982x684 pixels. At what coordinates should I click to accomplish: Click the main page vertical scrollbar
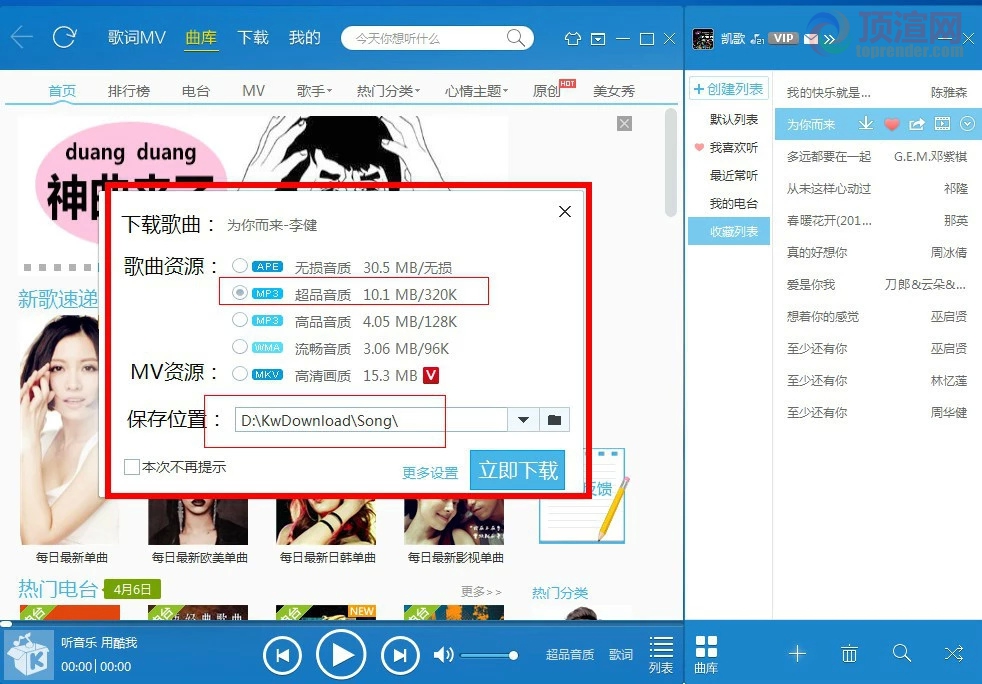pos(671,163)
